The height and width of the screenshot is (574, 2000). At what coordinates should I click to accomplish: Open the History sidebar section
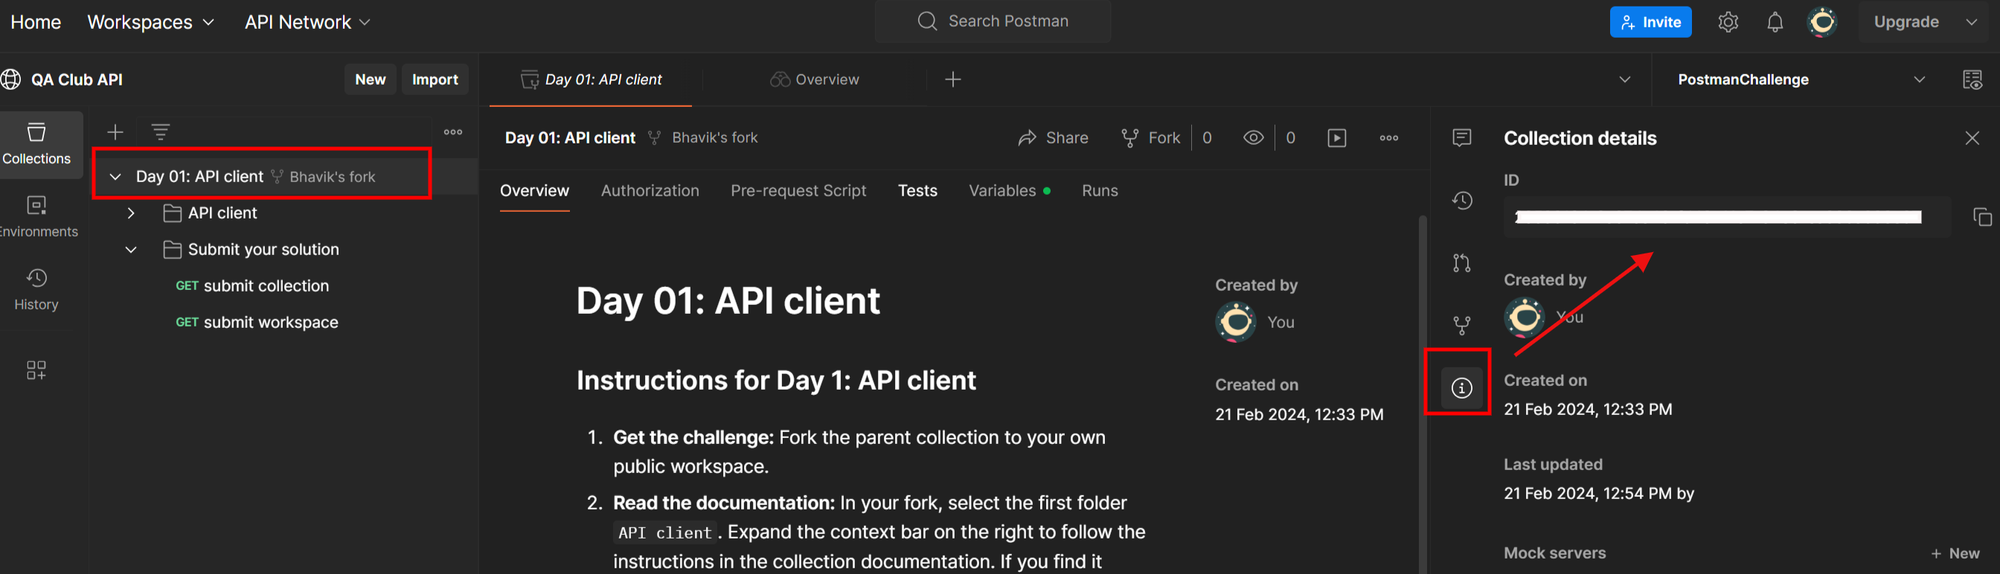click(x=37, y=290)
